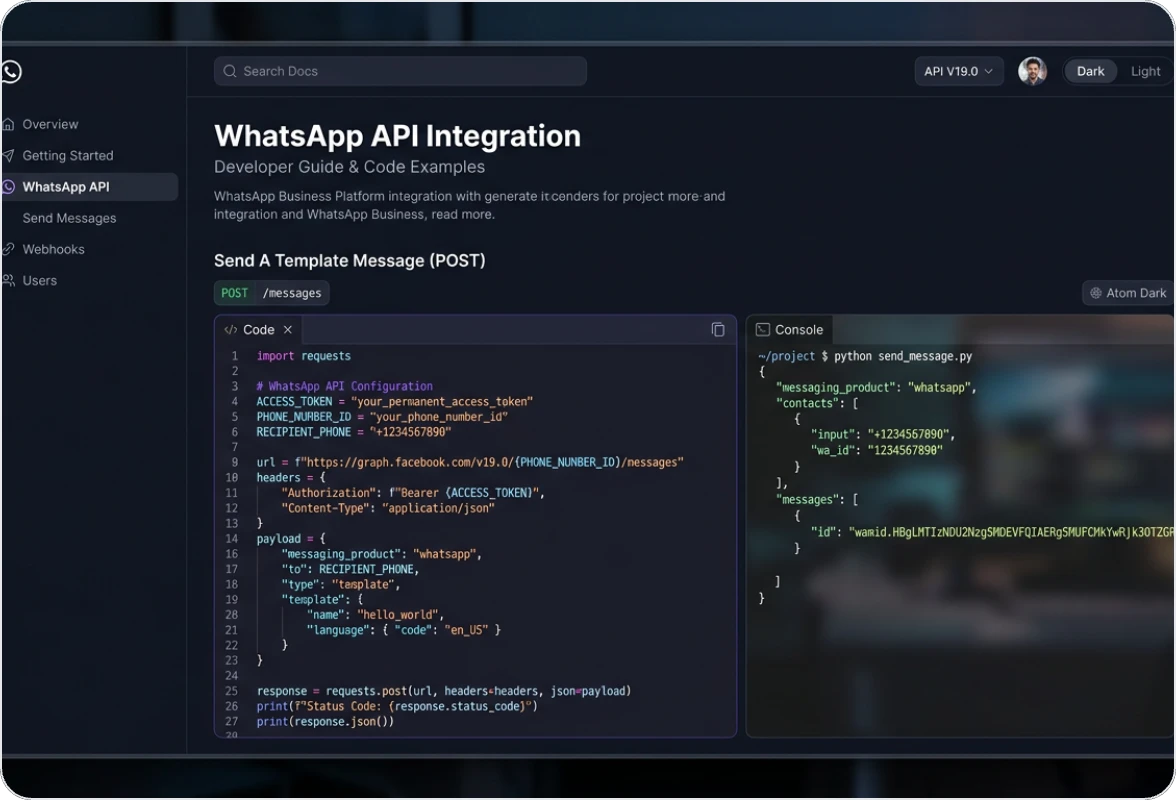This screenshot has height=800, width=1176.
Task: Click the WhatsApp API sidebar icon
Action: 8,187
